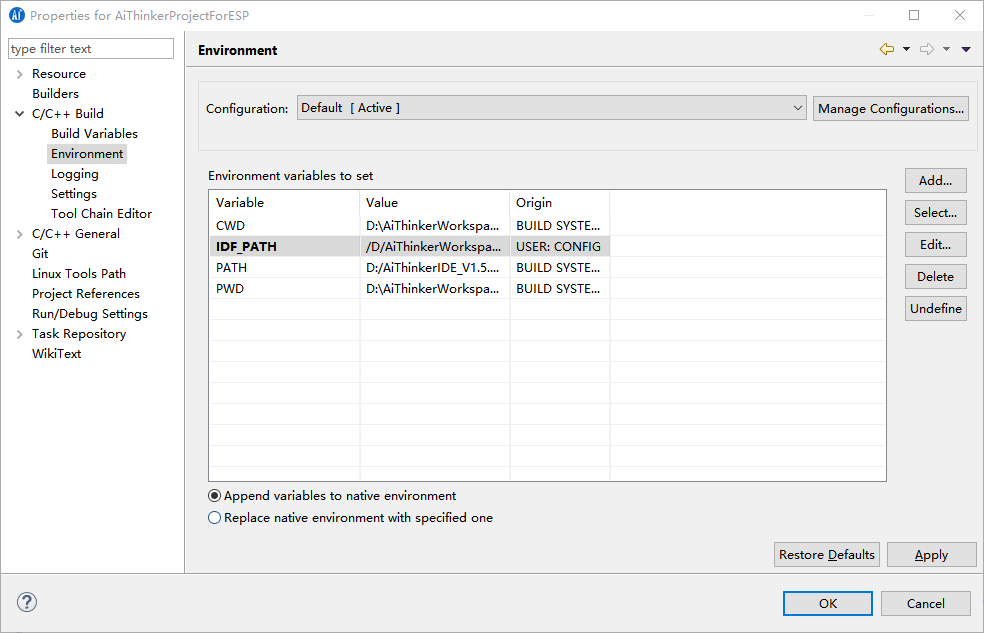Select Append variables to native environment

point(215,496)
